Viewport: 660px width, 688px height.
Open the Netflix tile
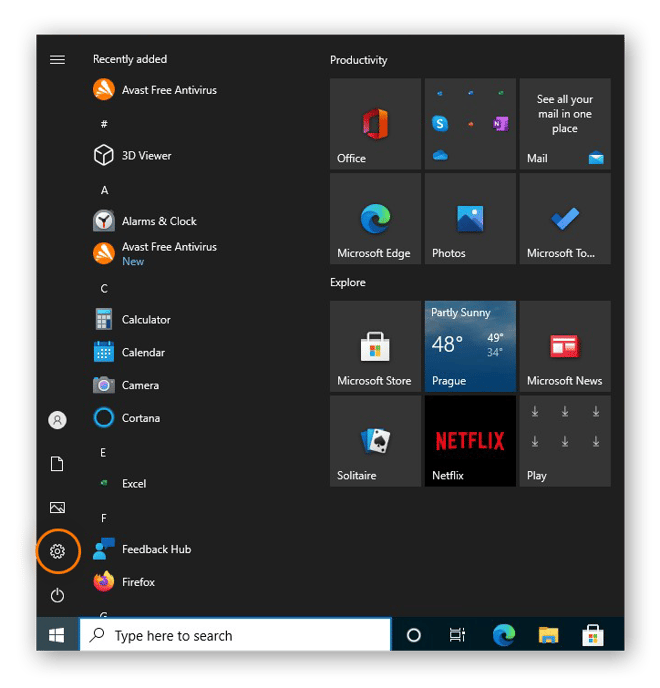pyautogui.click(x=470, y=441)
